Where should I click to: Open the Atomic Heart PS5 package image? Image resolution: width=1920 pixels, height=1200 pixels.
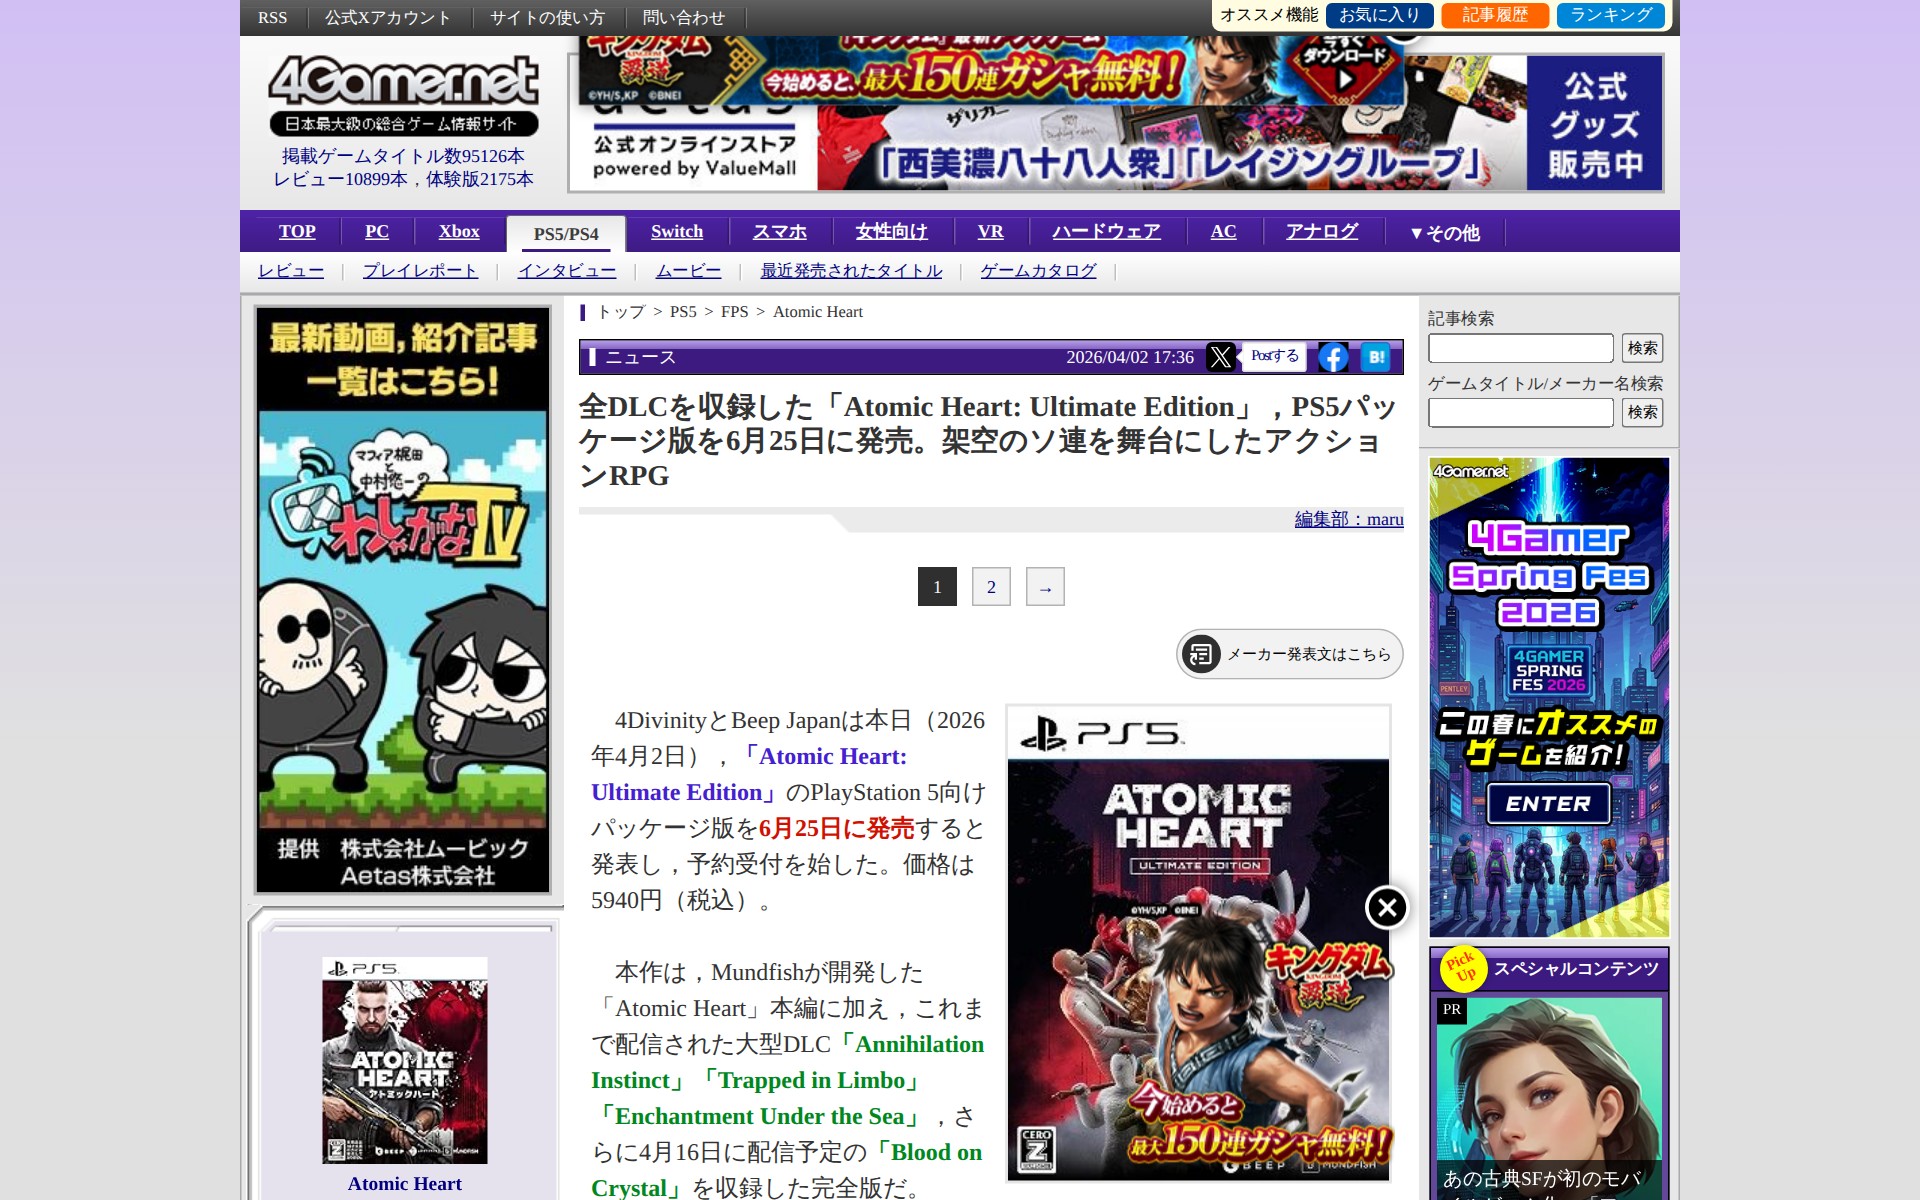pos(1198,944)
